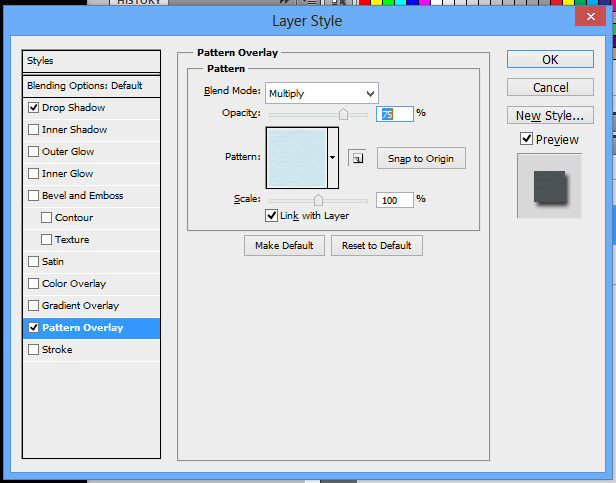Enable the Stroke checkbox
This screenshot has width=616, height=483.
point(33,350)
